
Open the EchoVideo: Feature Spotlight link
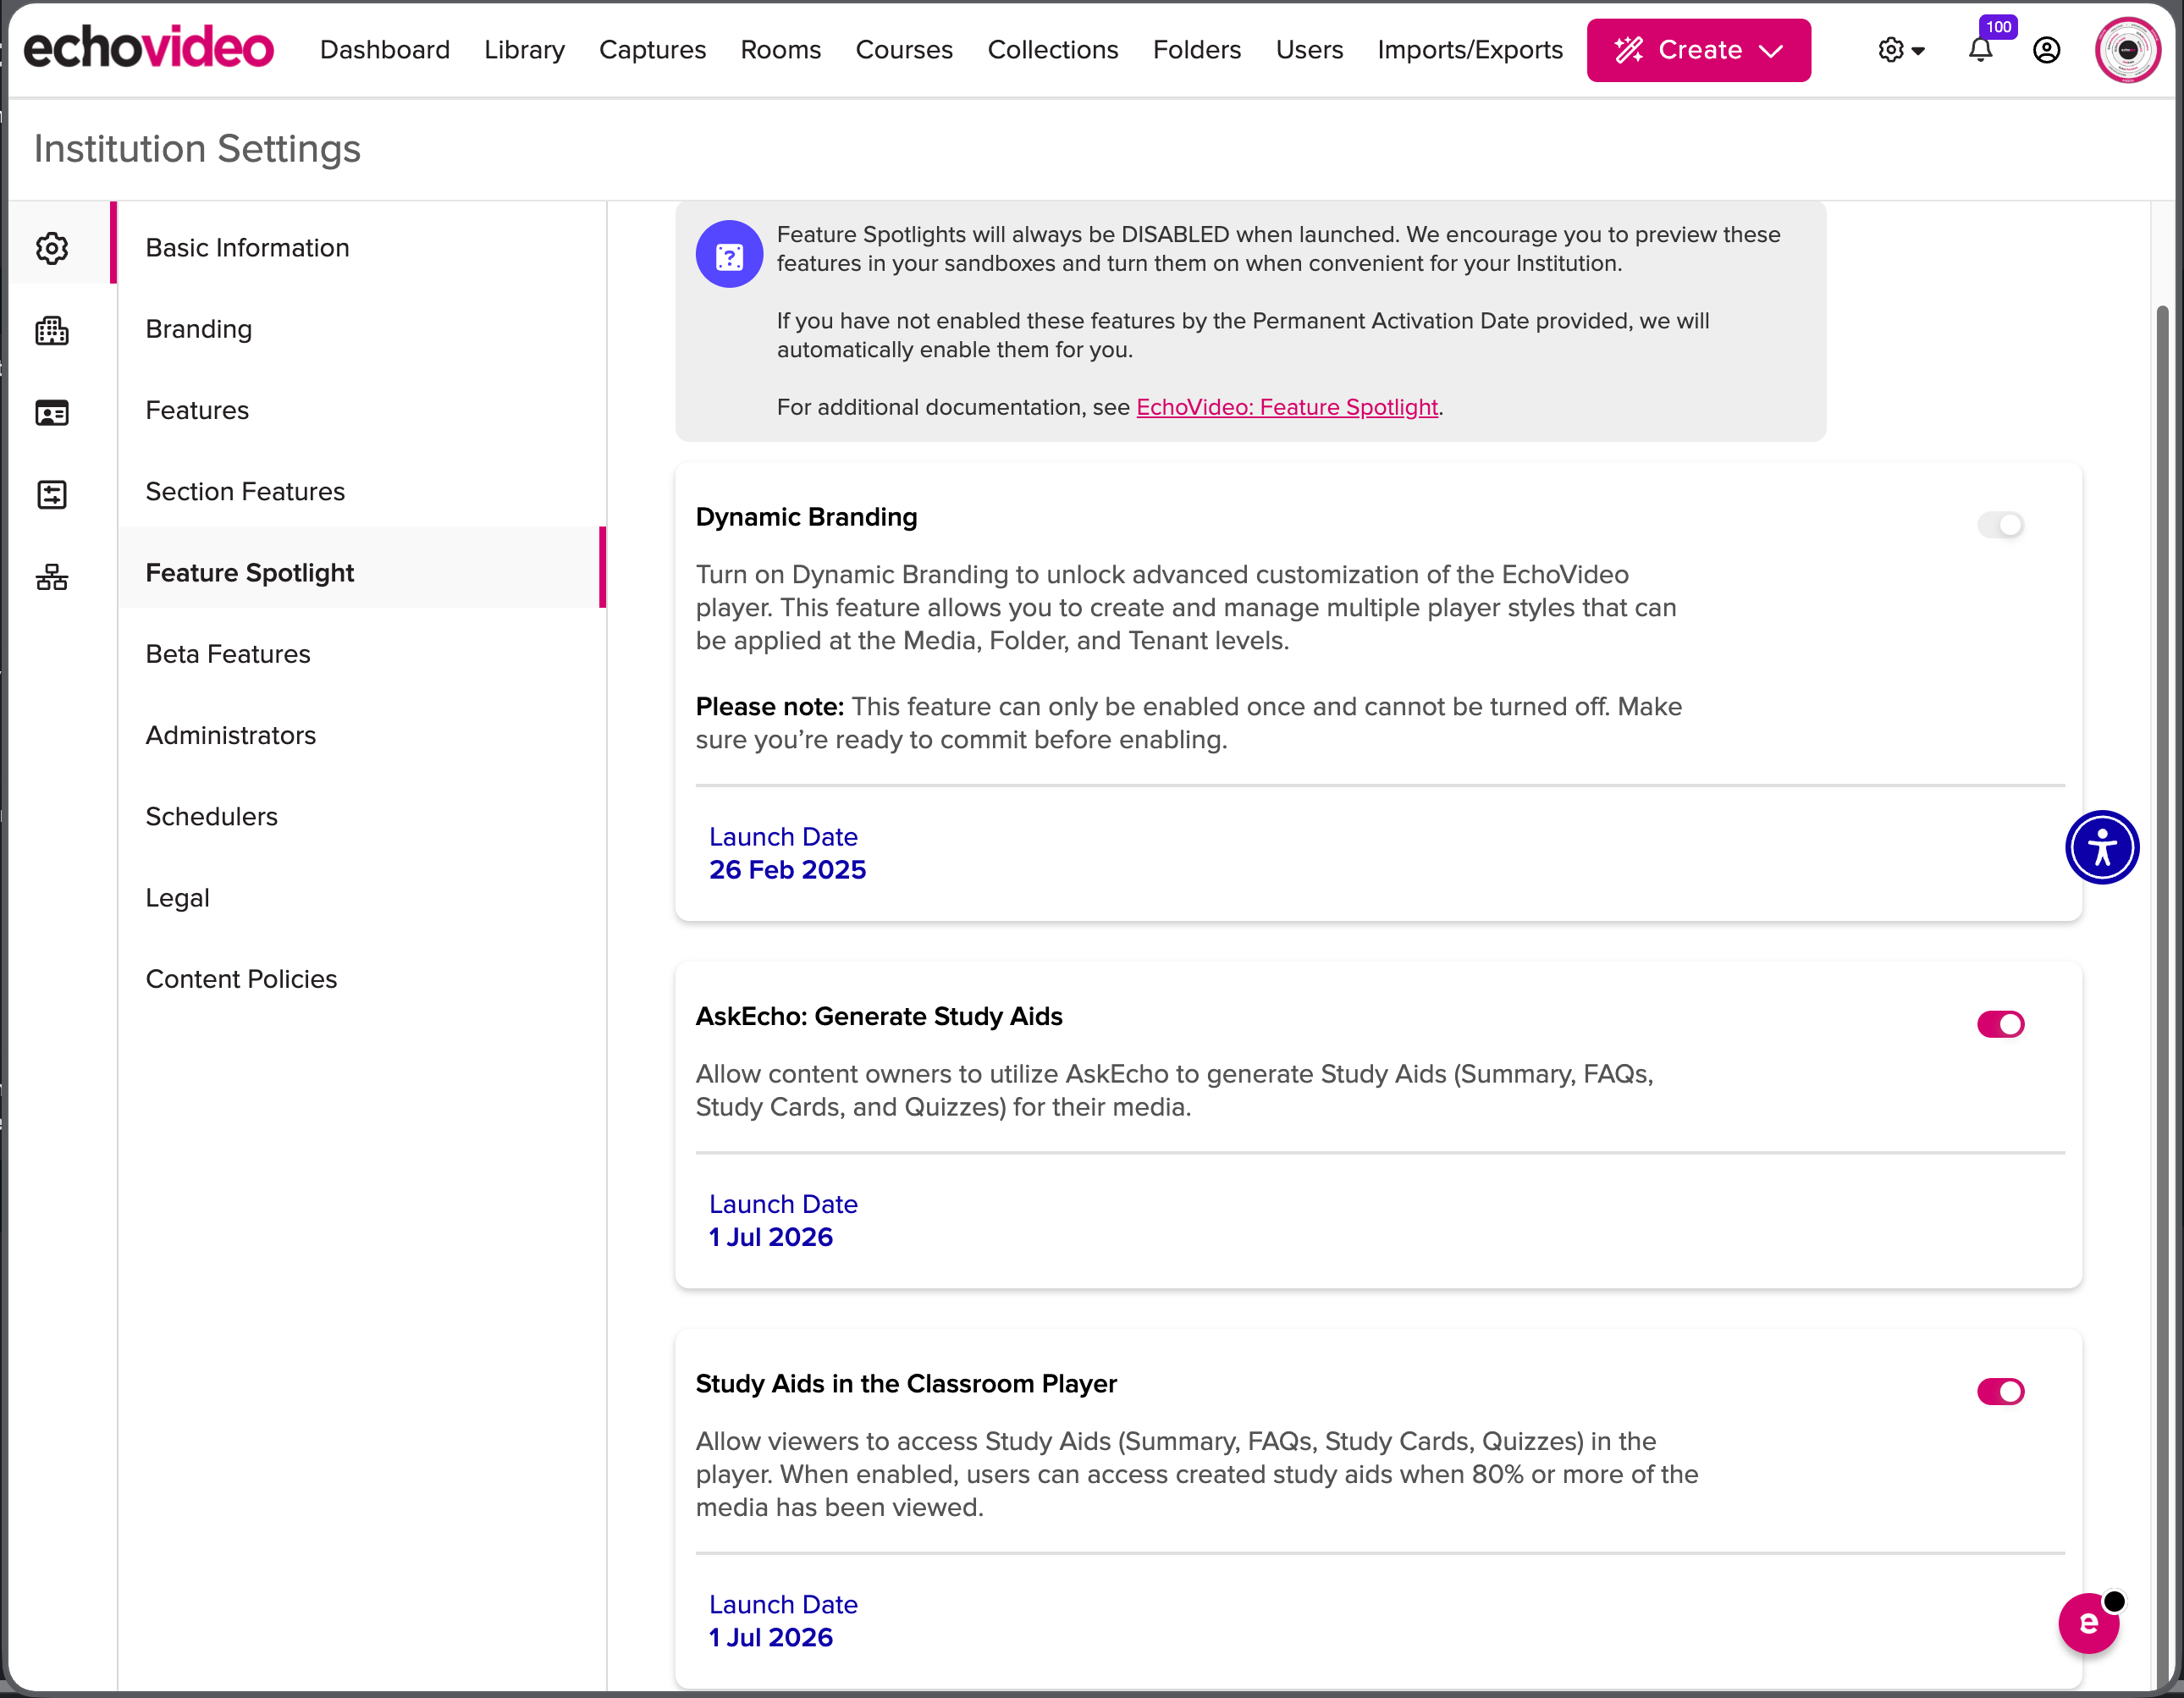[1287, 407]
